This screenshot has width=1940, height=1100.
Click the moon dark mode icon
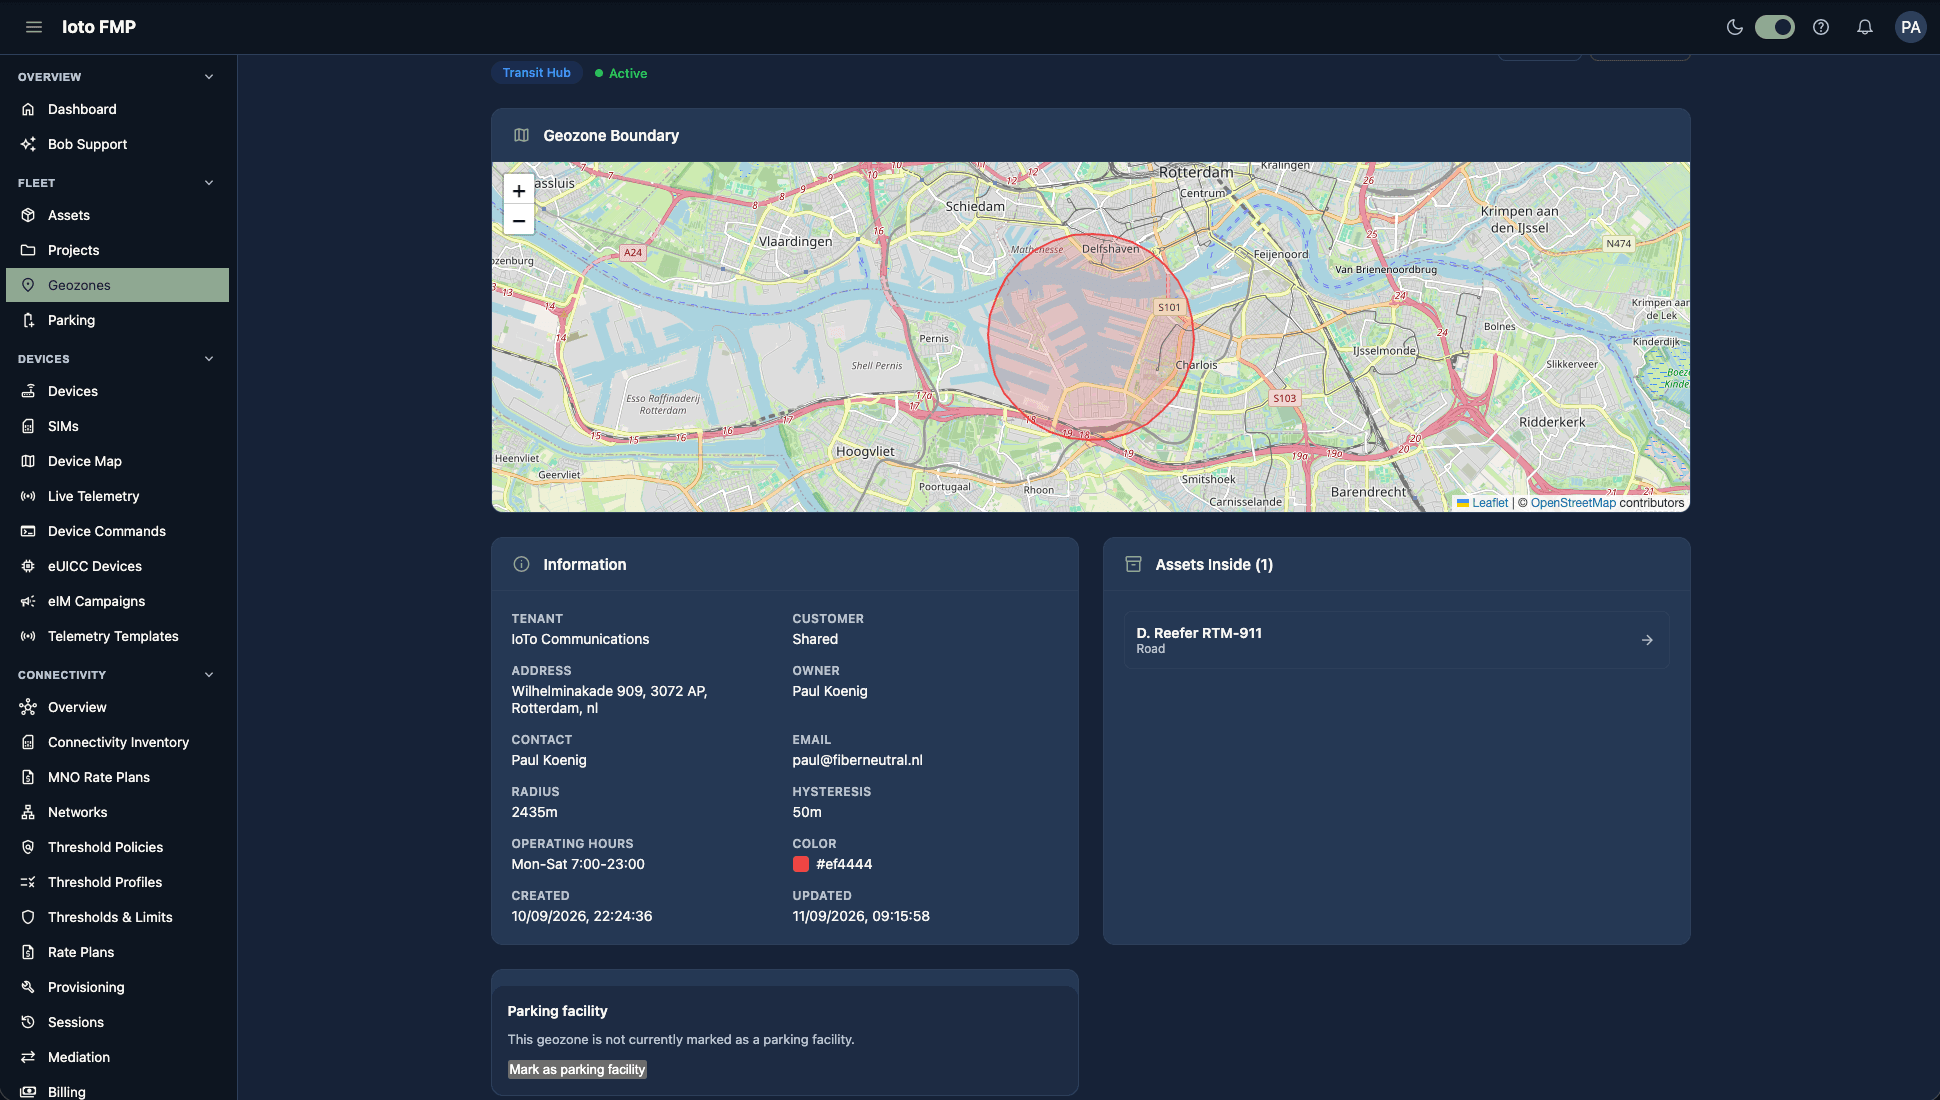pos(1735,27)
